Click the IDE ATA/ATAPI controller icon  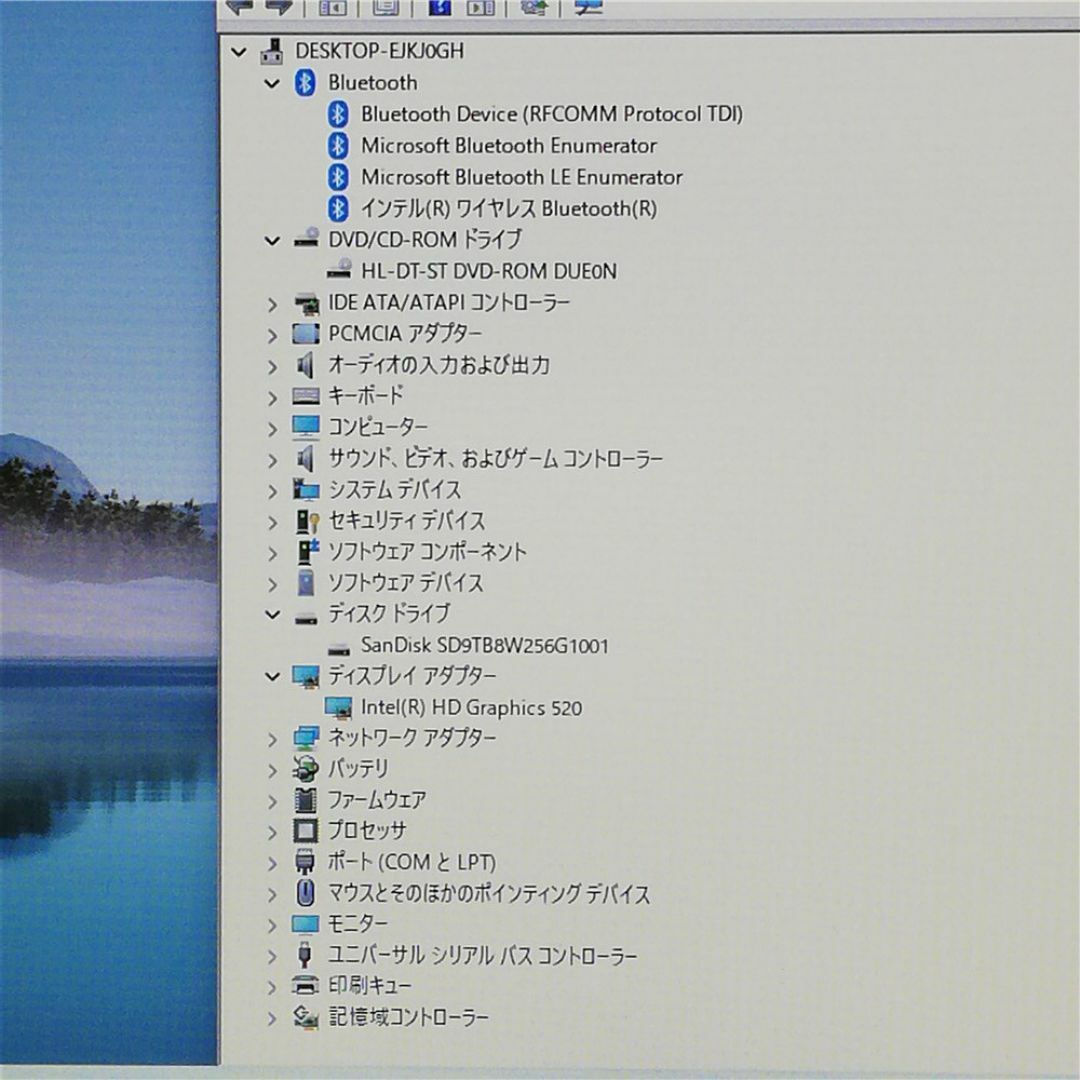306,303
